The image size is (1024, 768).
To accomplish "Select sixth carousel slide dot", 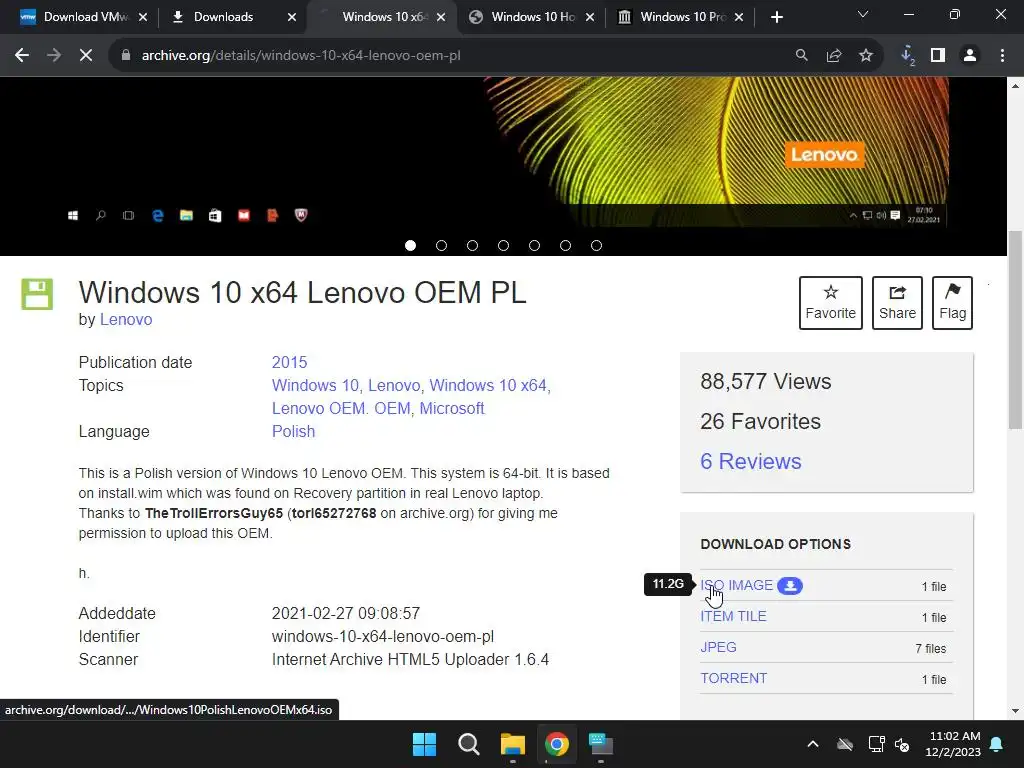I will [x=566, y=246].
